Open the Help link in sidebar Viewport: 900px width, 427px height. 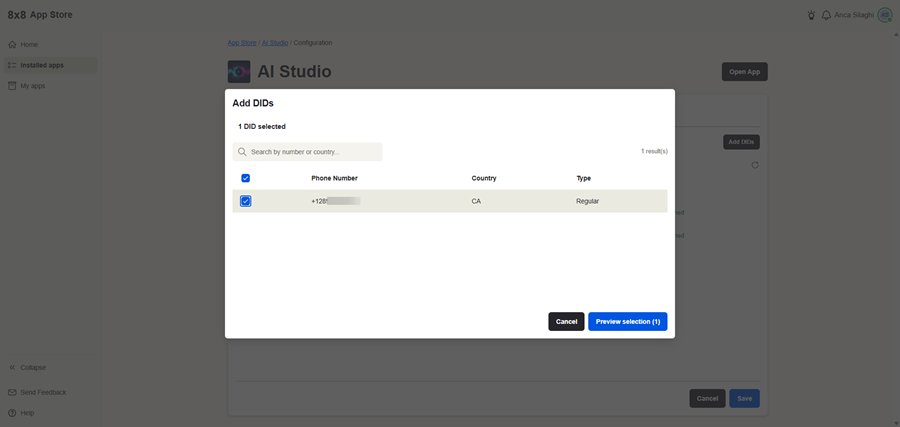click(27, 413)
